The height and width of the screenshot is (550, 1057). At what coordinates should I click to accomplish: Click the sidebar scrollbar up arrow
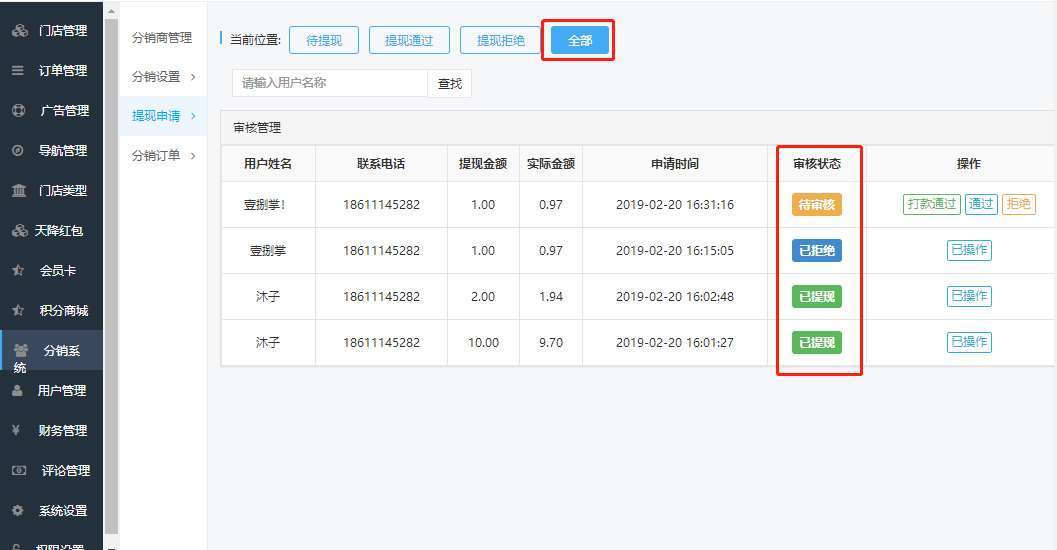point(111,11)
